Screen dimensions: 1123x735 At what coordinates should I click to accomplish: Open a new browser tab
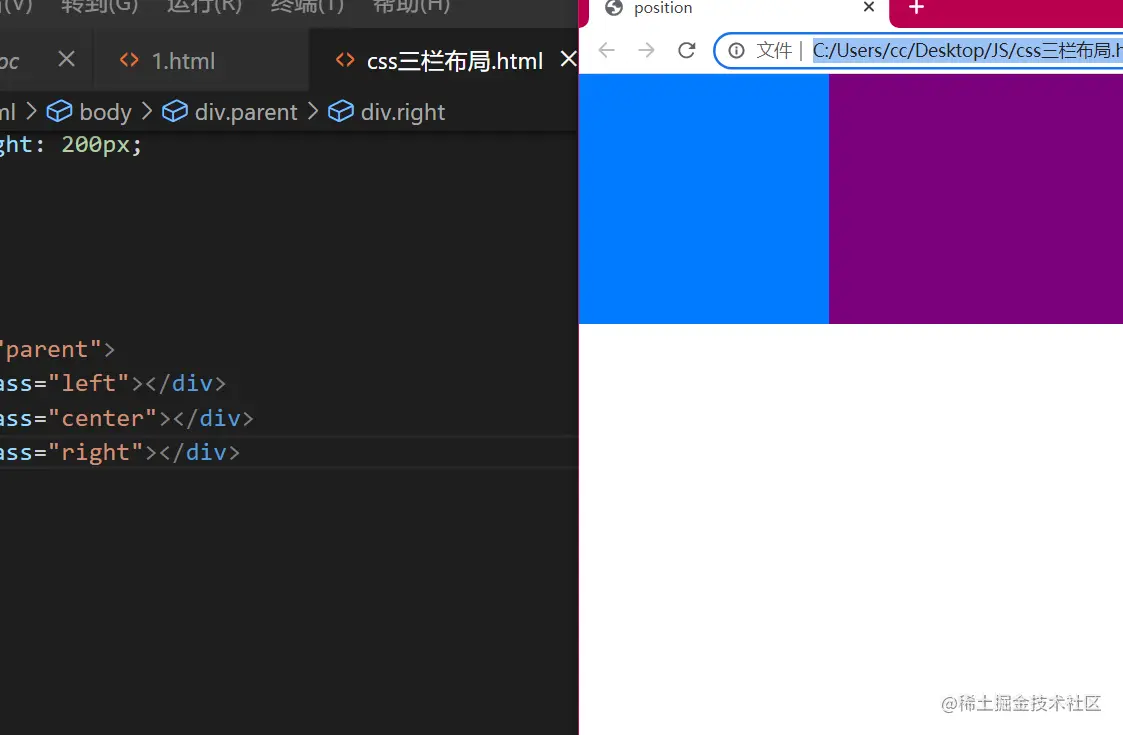tap(916, 7)
